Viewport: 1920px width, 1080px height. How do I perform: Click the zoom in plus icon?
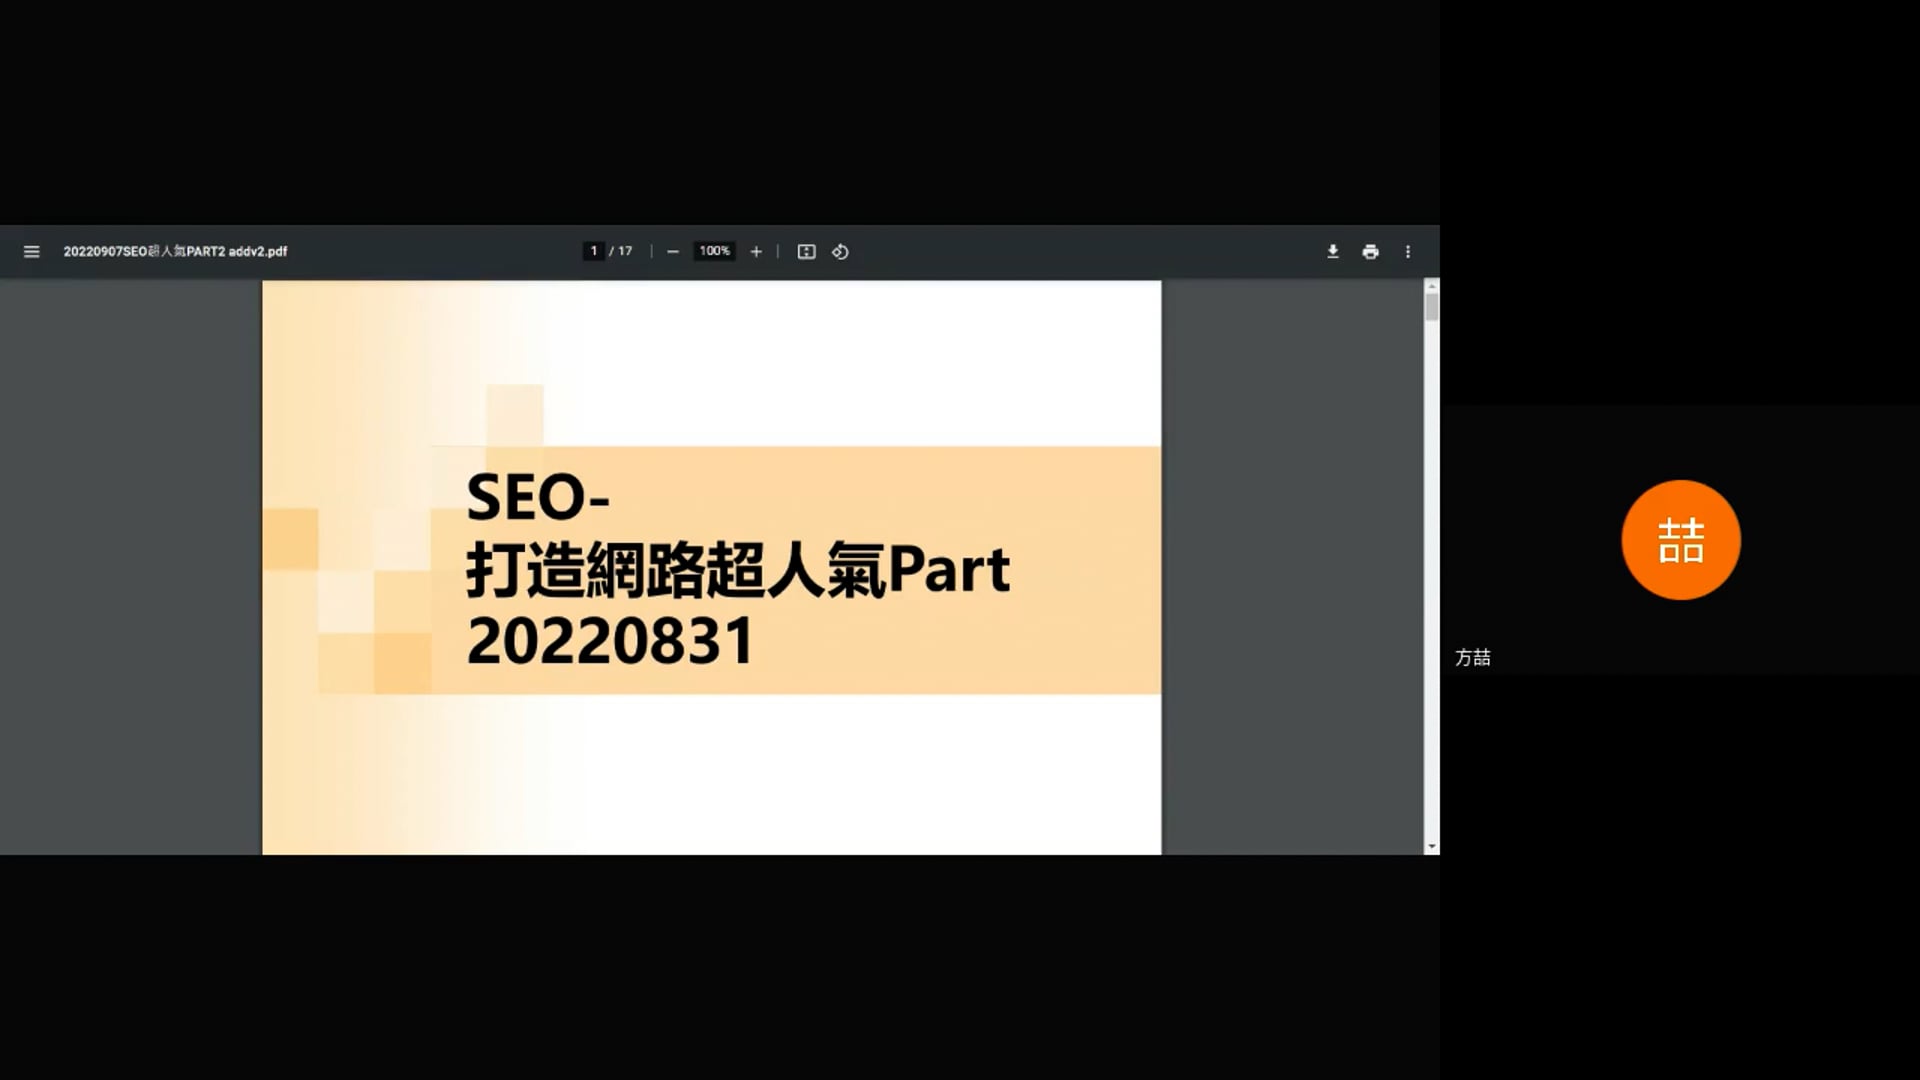point(756,252)
